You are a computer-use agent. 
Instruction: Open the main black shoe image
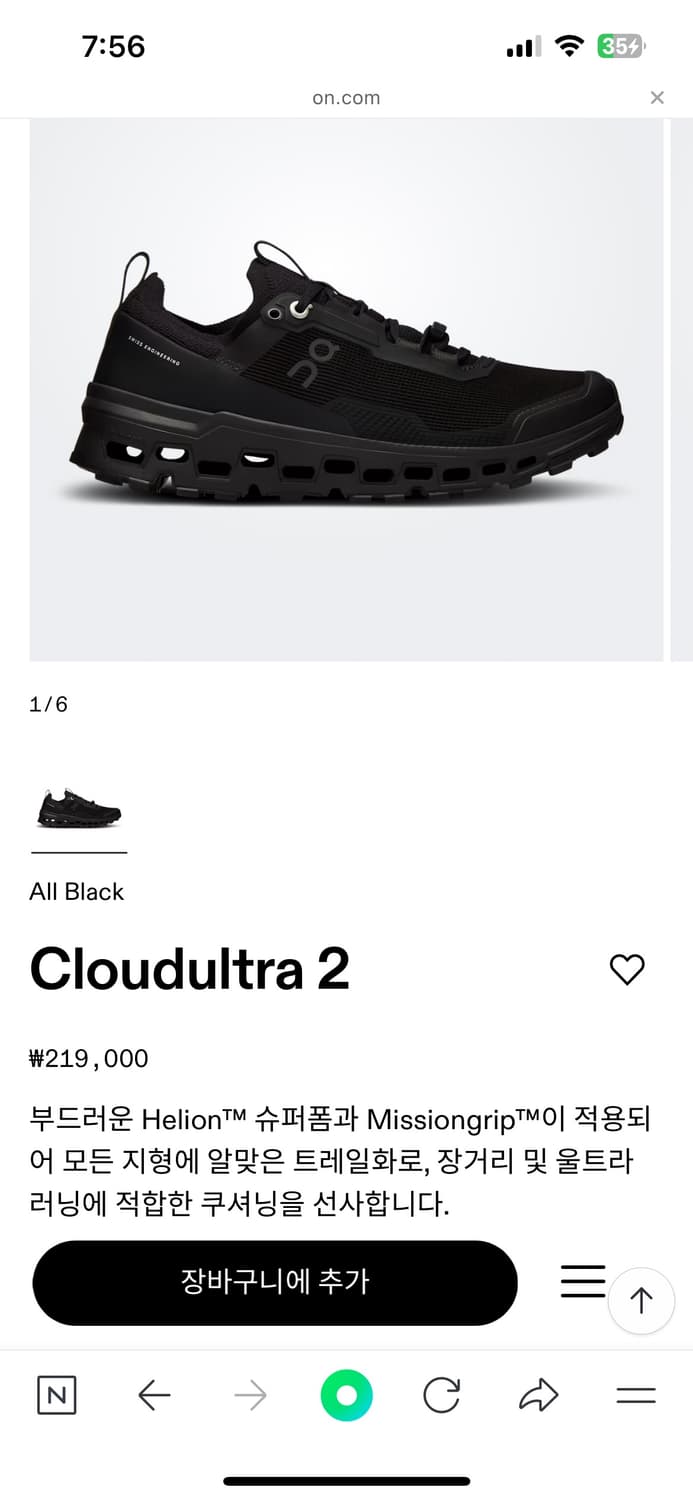tap(346, 390)
